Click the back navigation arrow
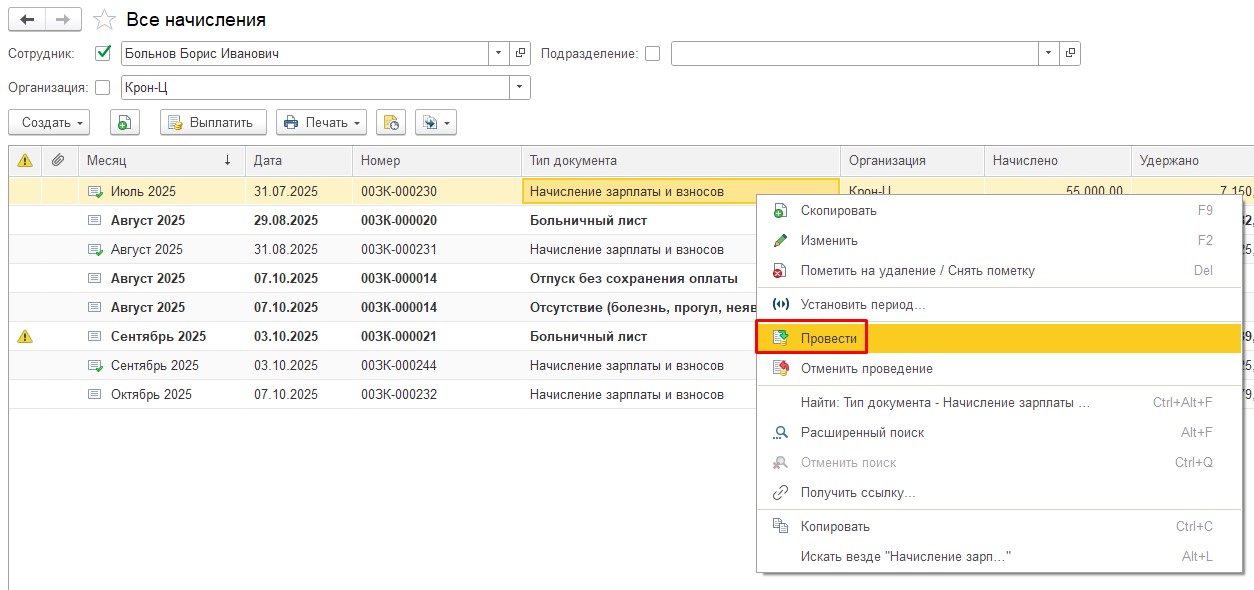Image resolution: width=1254 pixels, height=590 pixels. coord(27,20)
